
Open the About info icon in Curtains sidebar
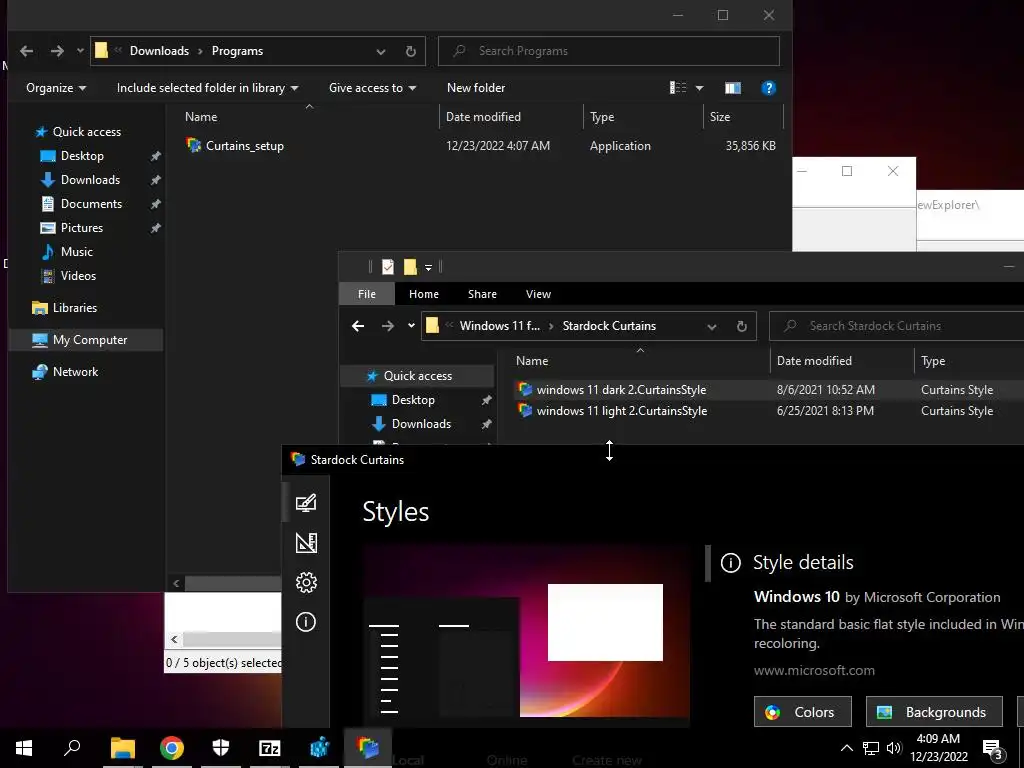[306, 622]
